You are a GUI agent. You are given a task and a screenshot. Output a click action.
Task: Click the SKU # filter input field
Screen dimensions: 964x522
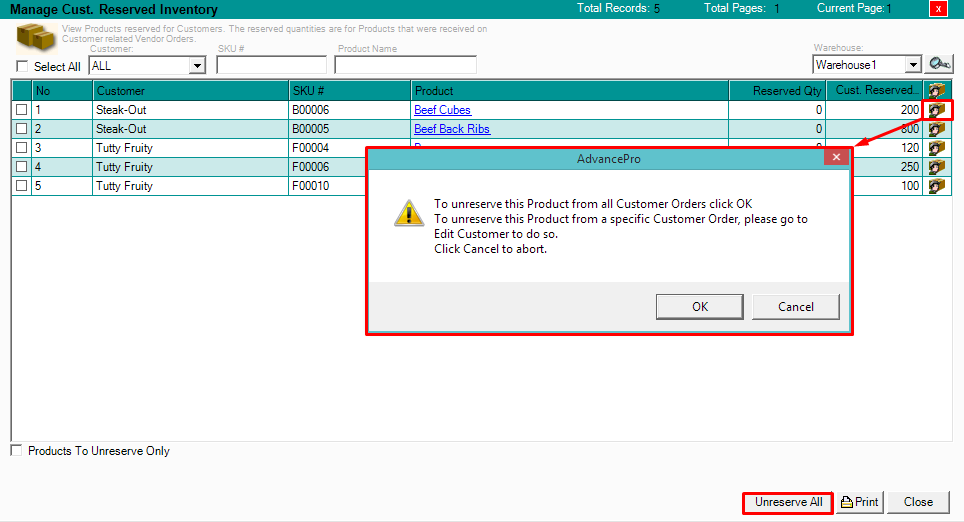coord(271,65)
